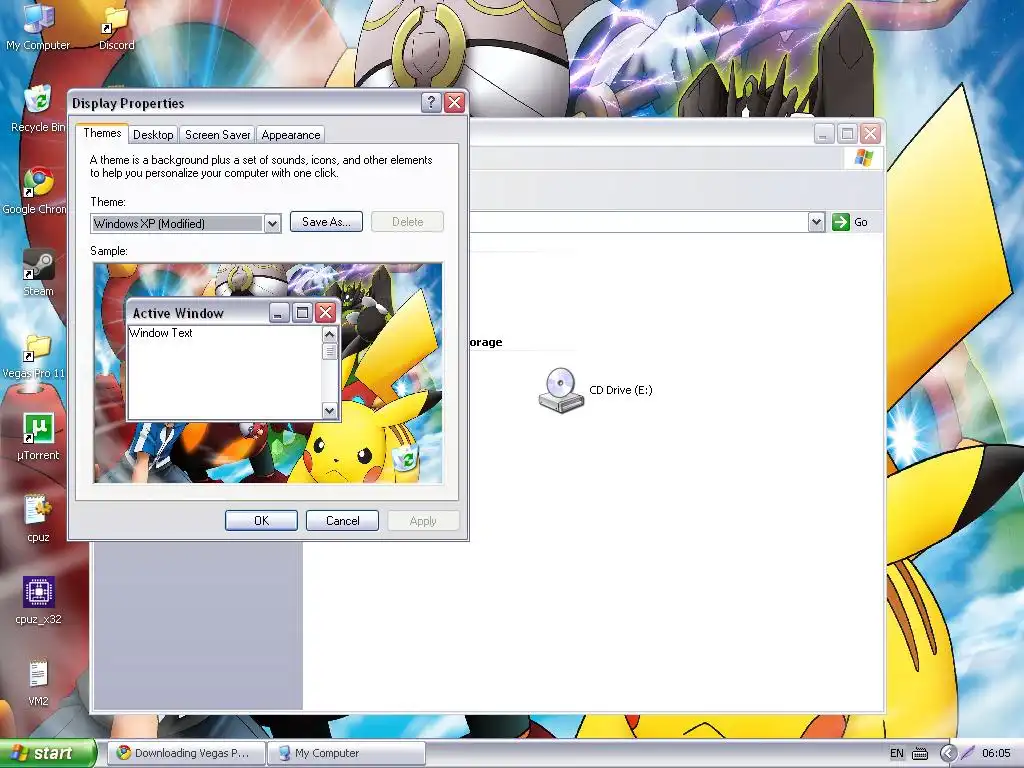Expand hidden tray icons arrow
Image resolution: width=1024 pixels, height=768 pixels.
(948, 753)
